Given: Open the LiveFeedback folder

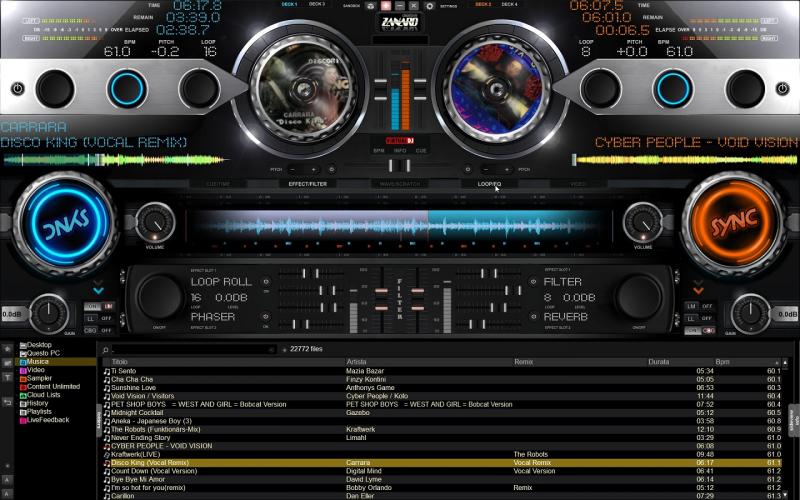Looking at the screenshot, I should (x=44, y=420).
